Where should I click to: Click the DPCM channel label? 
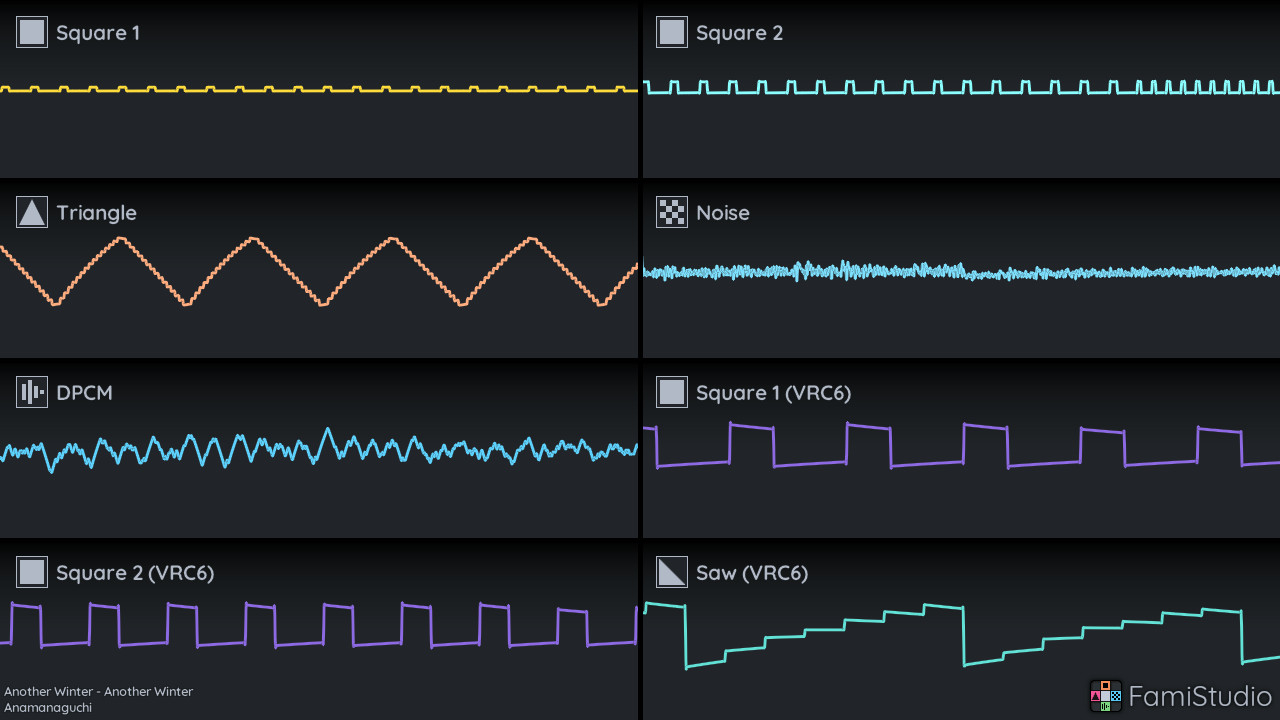click(x=84, y=393)
